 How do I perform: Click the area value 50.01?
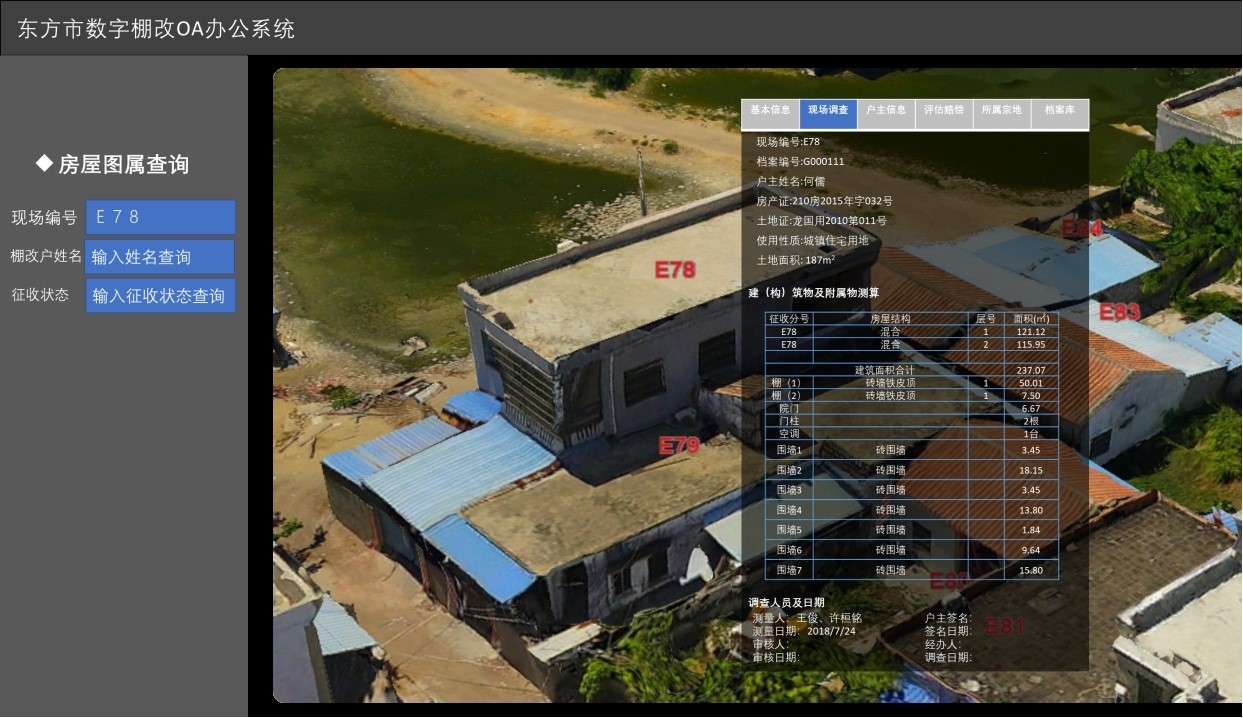[x=1031, y=383]
